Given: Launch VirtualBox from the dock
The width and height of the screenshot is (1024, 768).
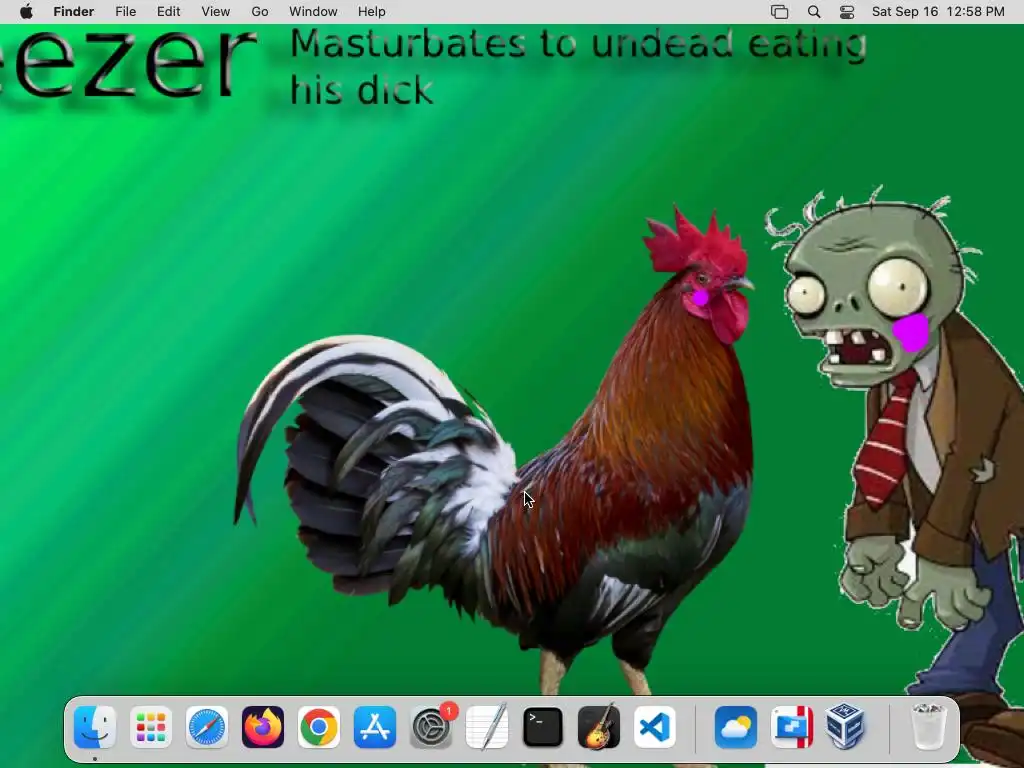Looking at the screenshot, I should (x=846, y=727).
